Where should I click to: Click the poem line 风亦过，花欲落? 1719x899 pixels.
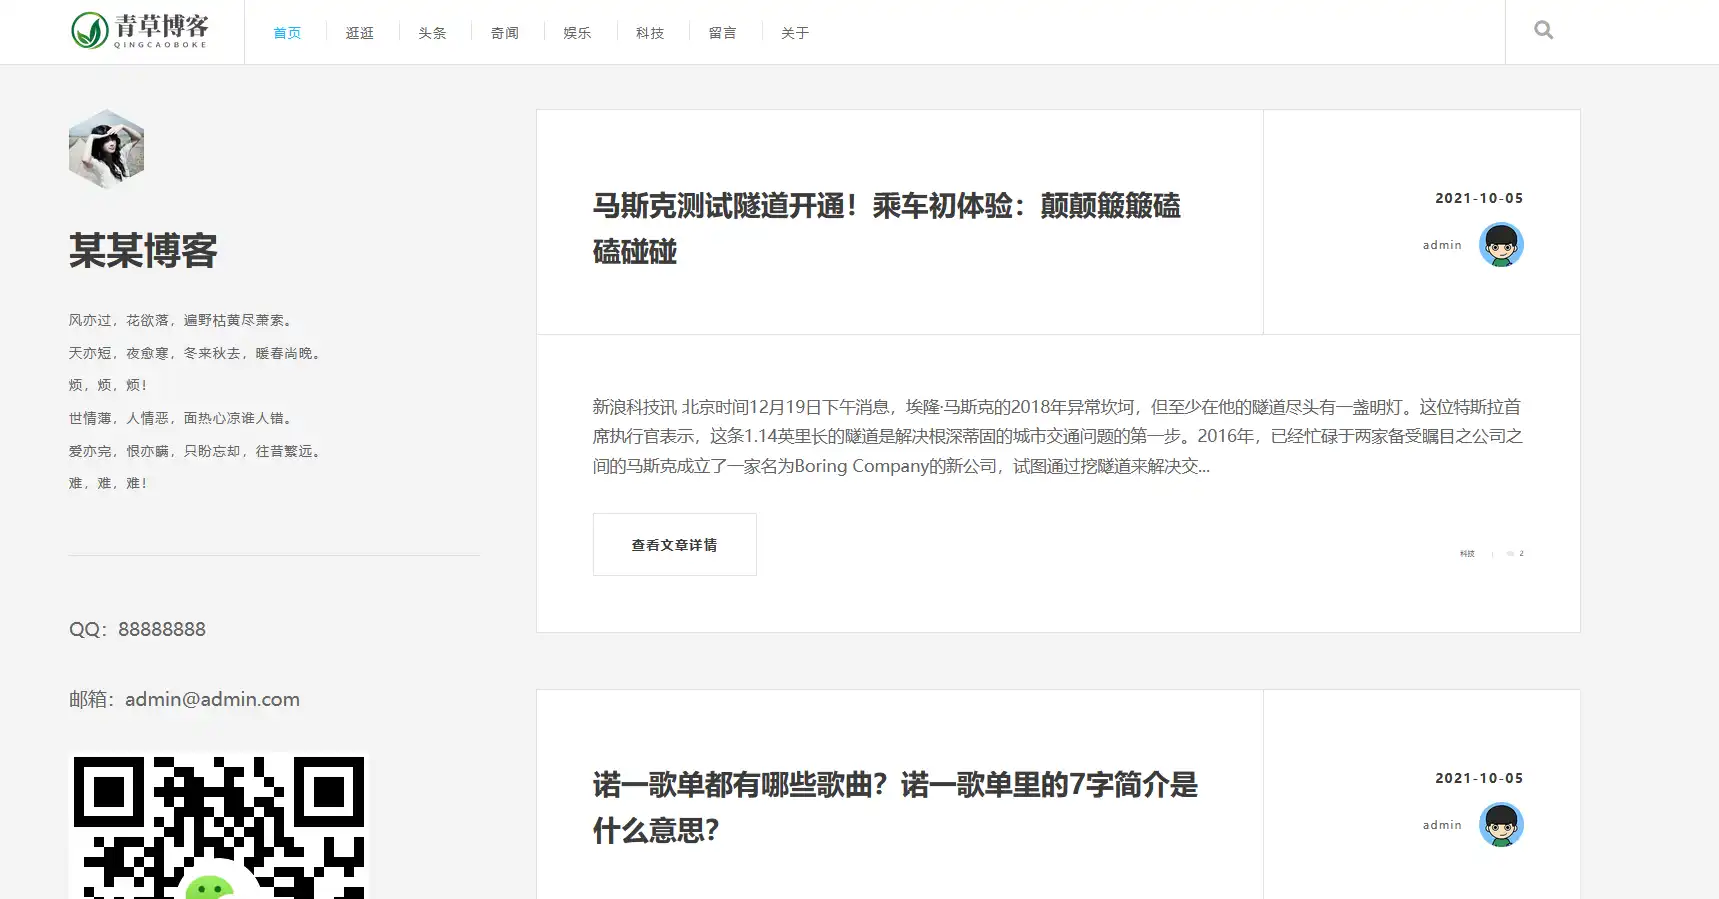coord(183,320)
